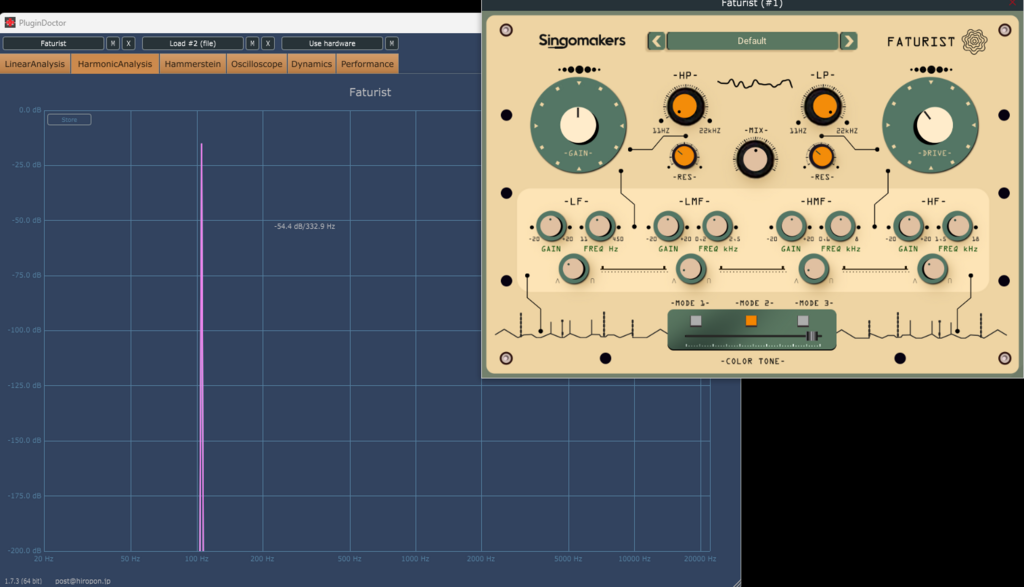Click the M button next to Load #2 slot
The height and width of the screenshot is (587, 1024).
252,44
